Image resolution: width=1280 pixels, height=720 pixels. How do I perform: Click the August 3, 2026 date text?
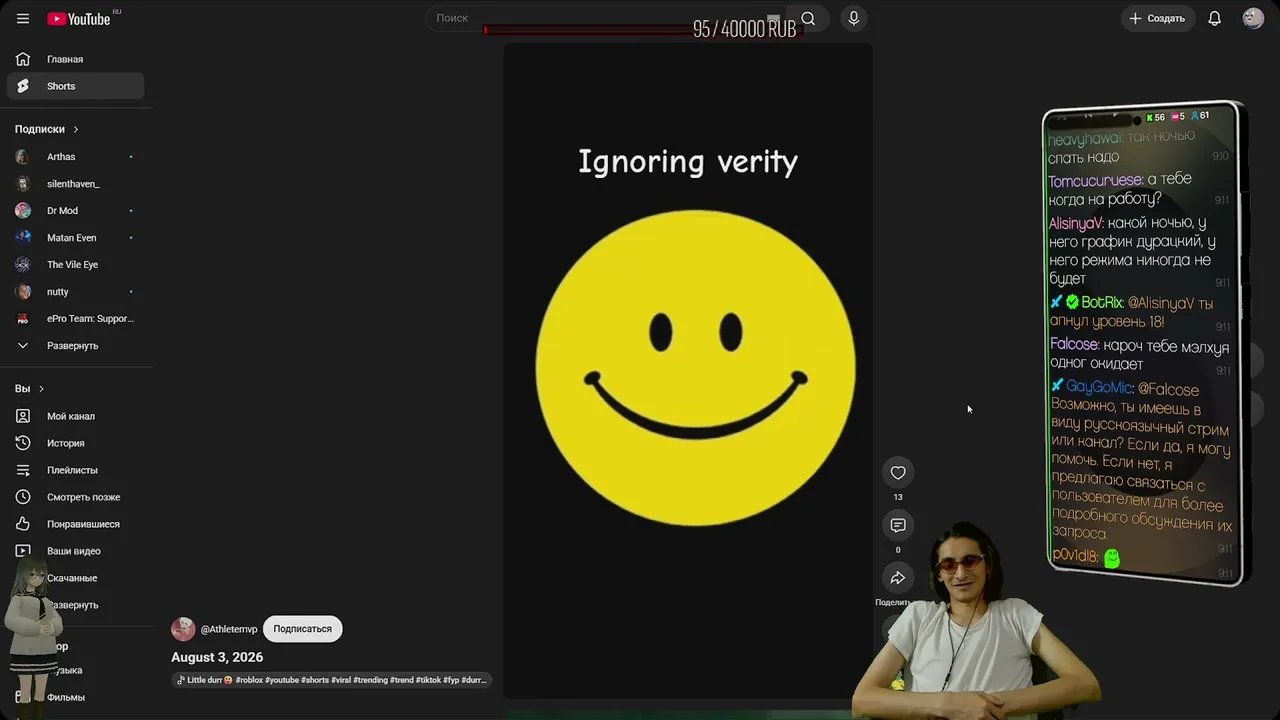[217, 657]
